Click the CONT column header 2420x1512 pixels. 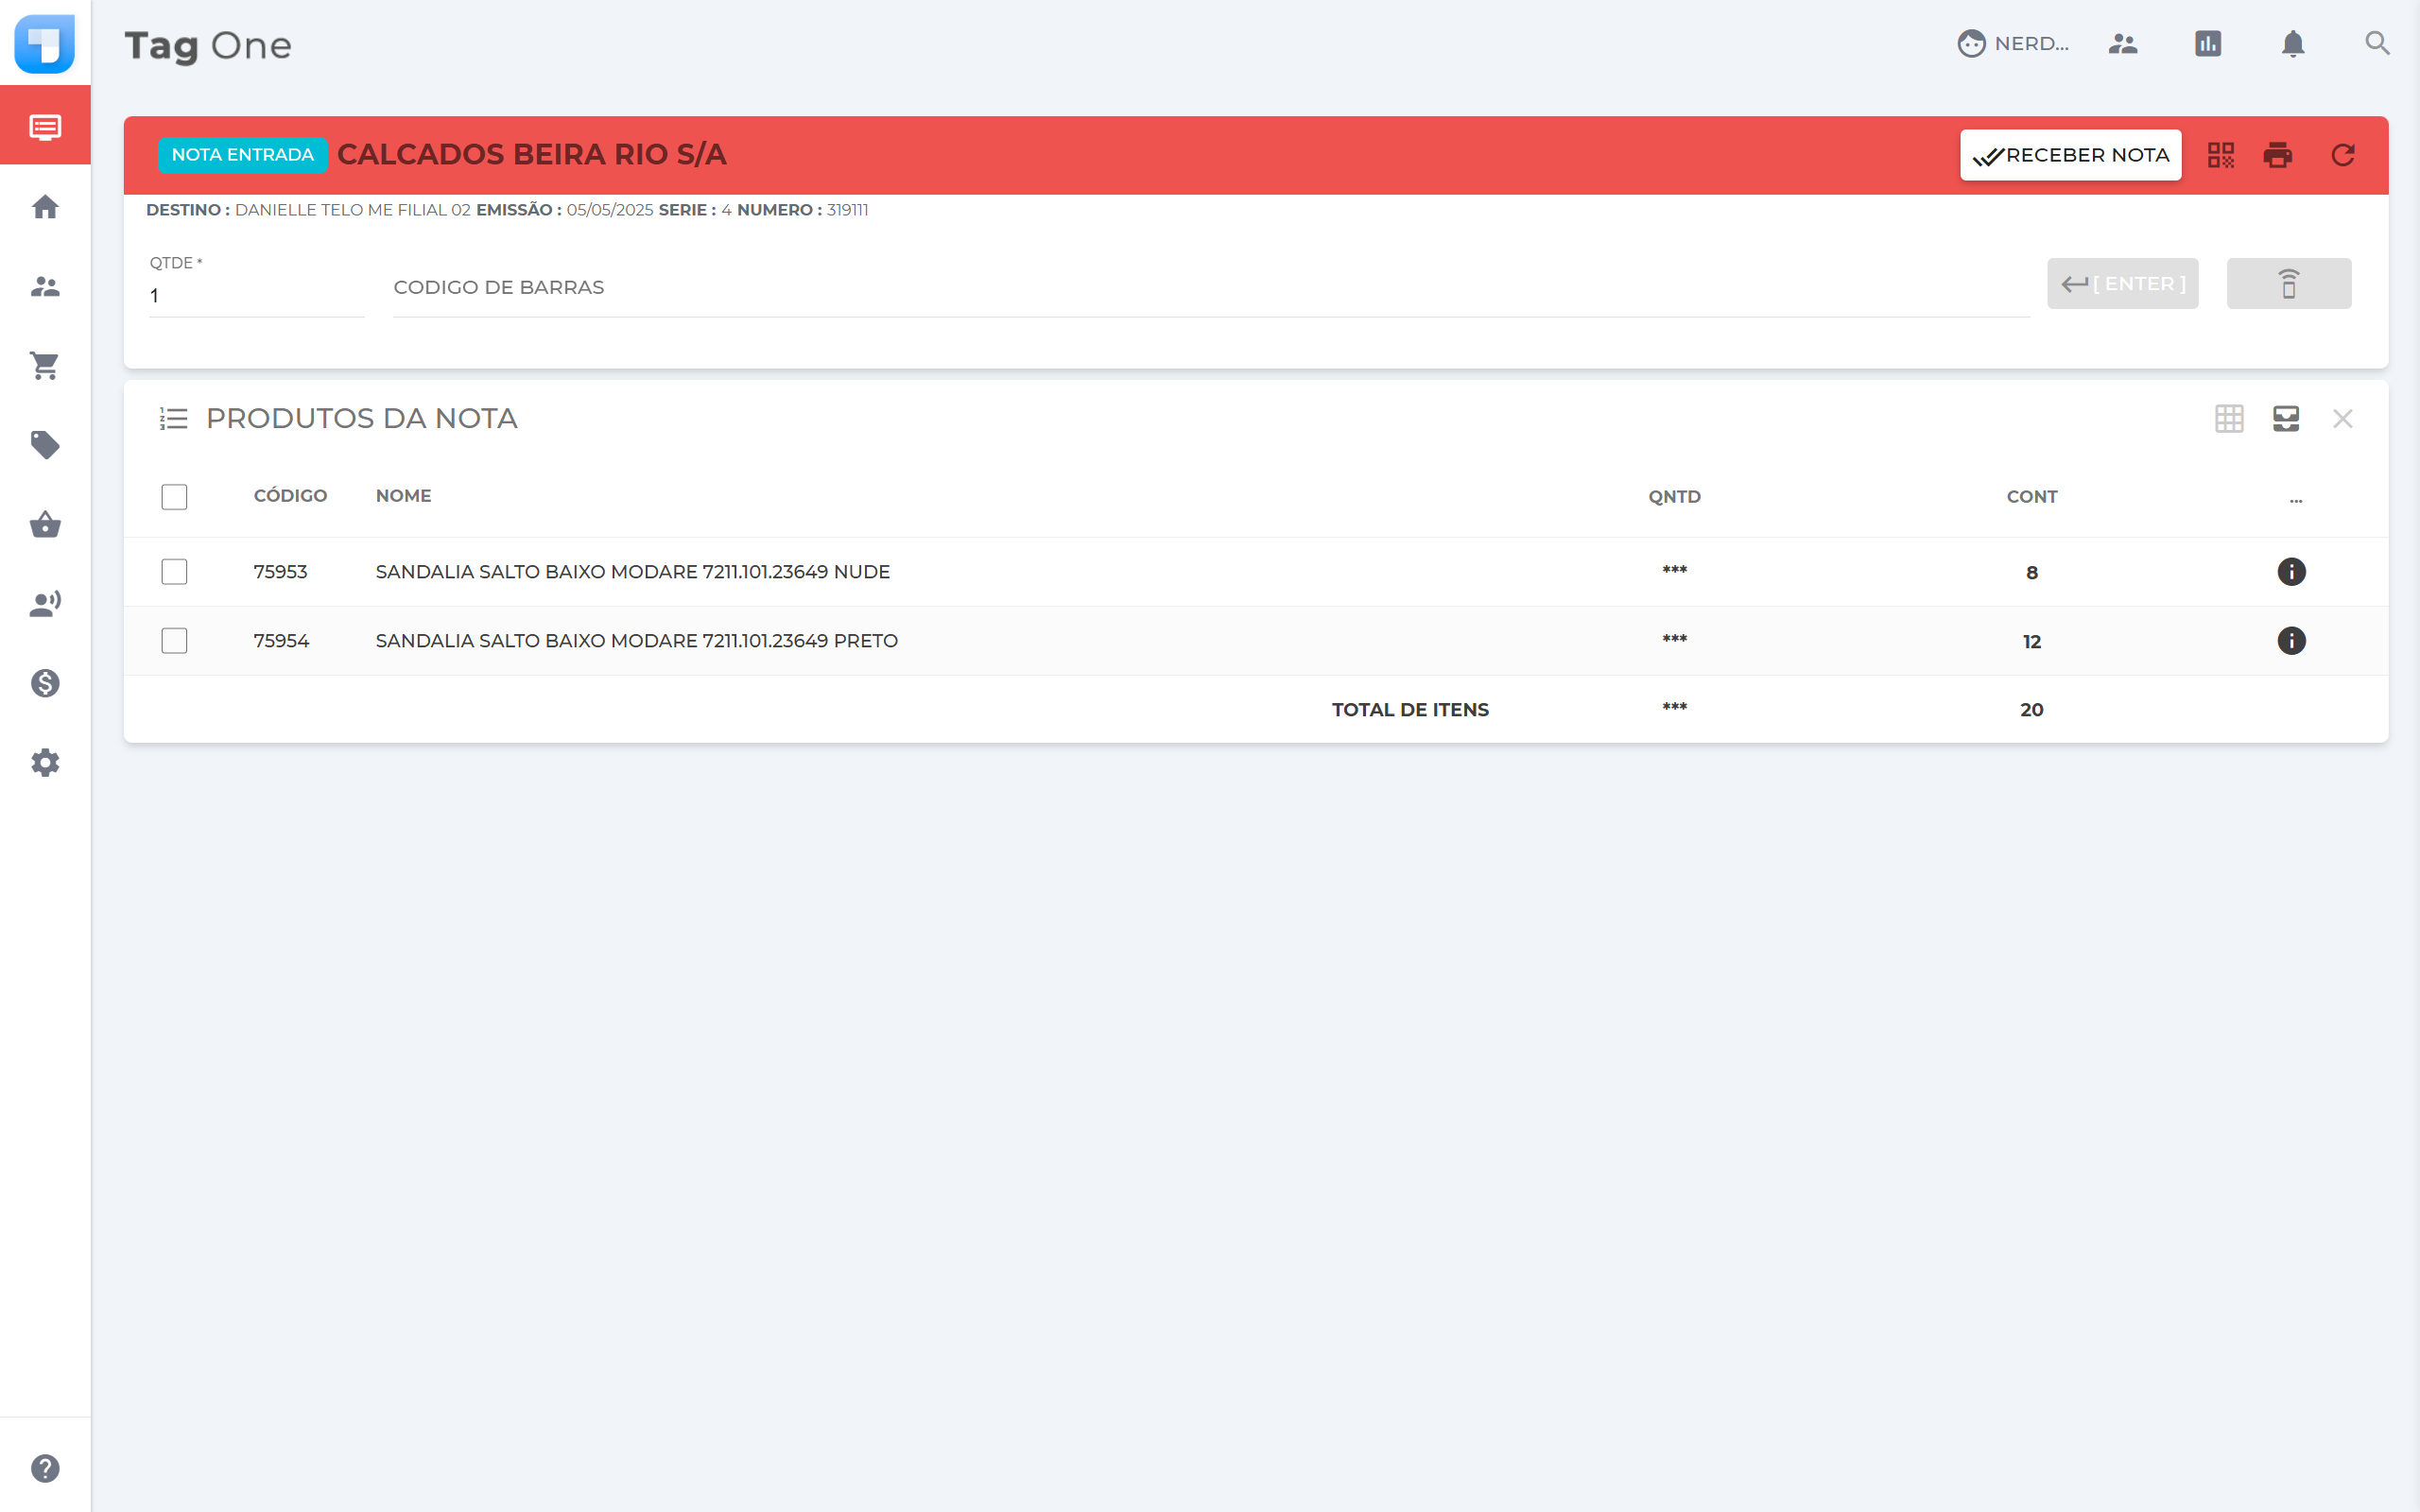click(2031, 497)
